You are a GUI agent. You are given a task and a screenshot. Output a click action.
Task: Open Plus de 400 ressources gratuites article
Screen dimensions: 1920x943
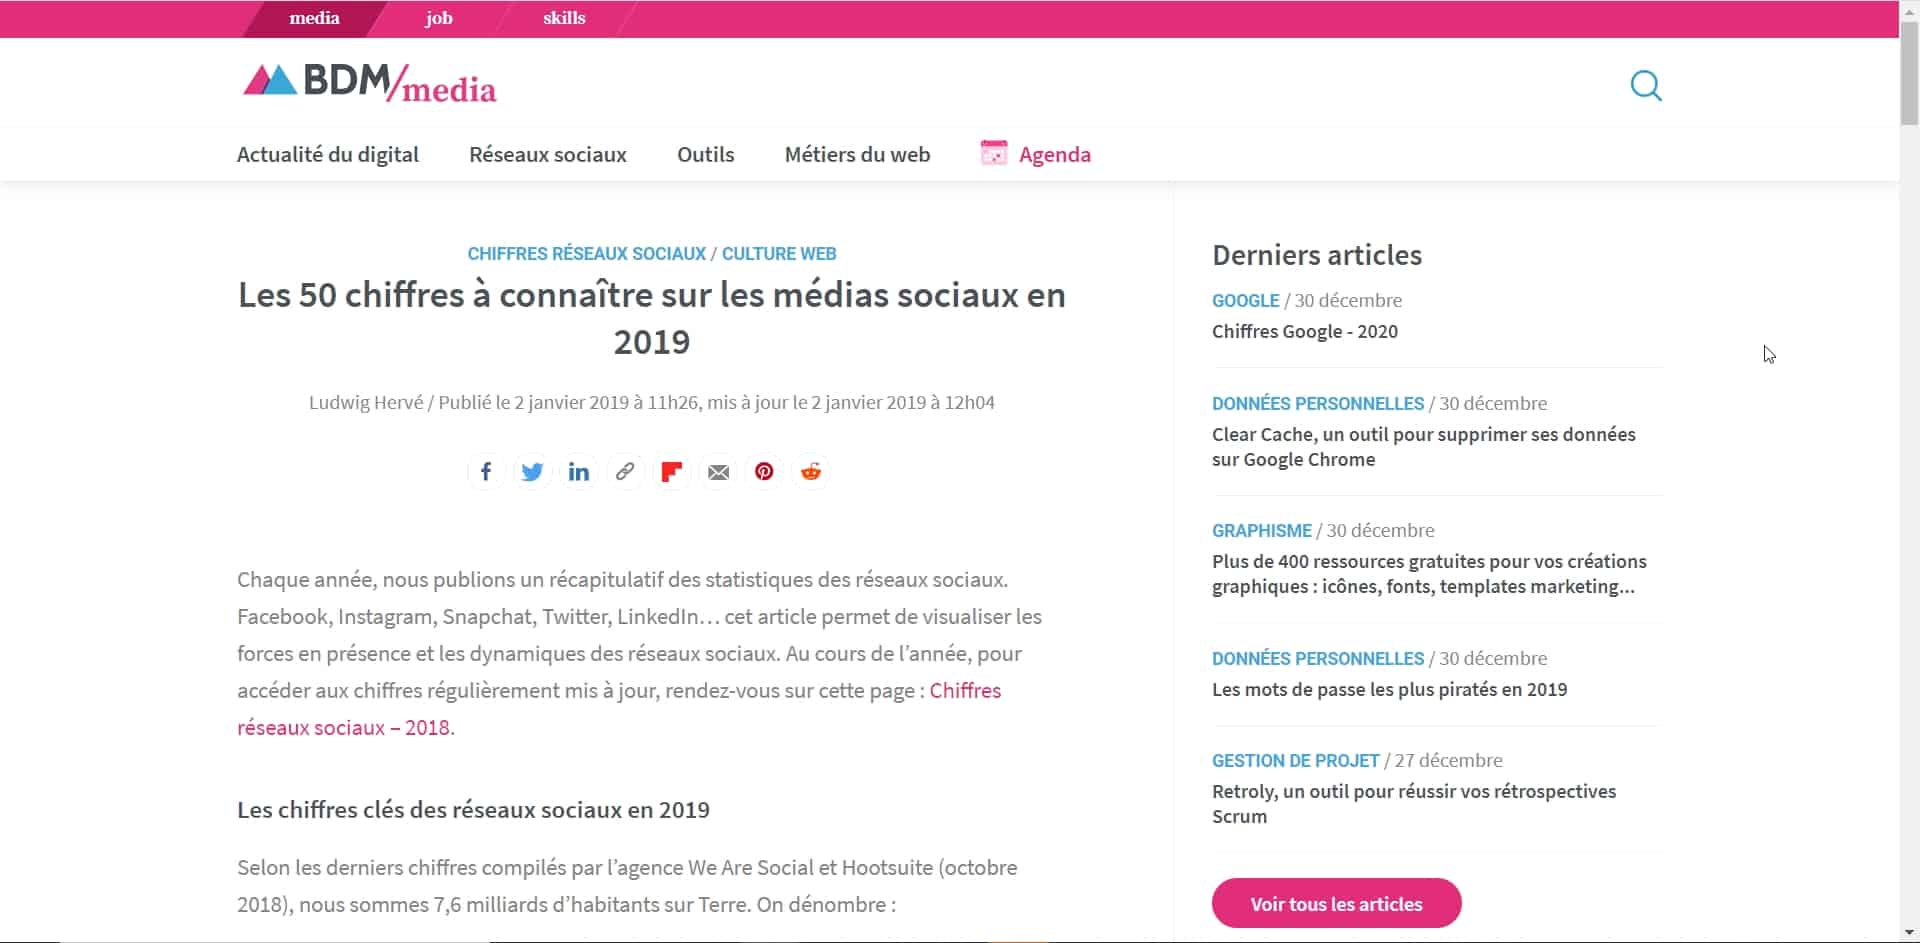[x=1429, y=574]
